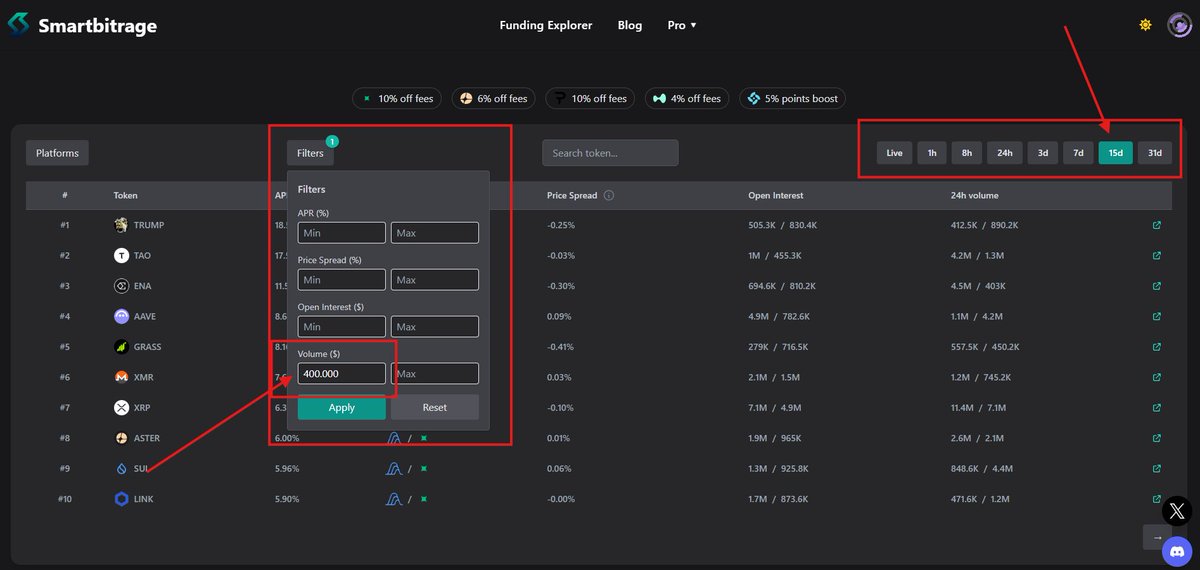Sort by the 24h volume column header
This screenshot has height=570, width=1200.
coord(974,195)
